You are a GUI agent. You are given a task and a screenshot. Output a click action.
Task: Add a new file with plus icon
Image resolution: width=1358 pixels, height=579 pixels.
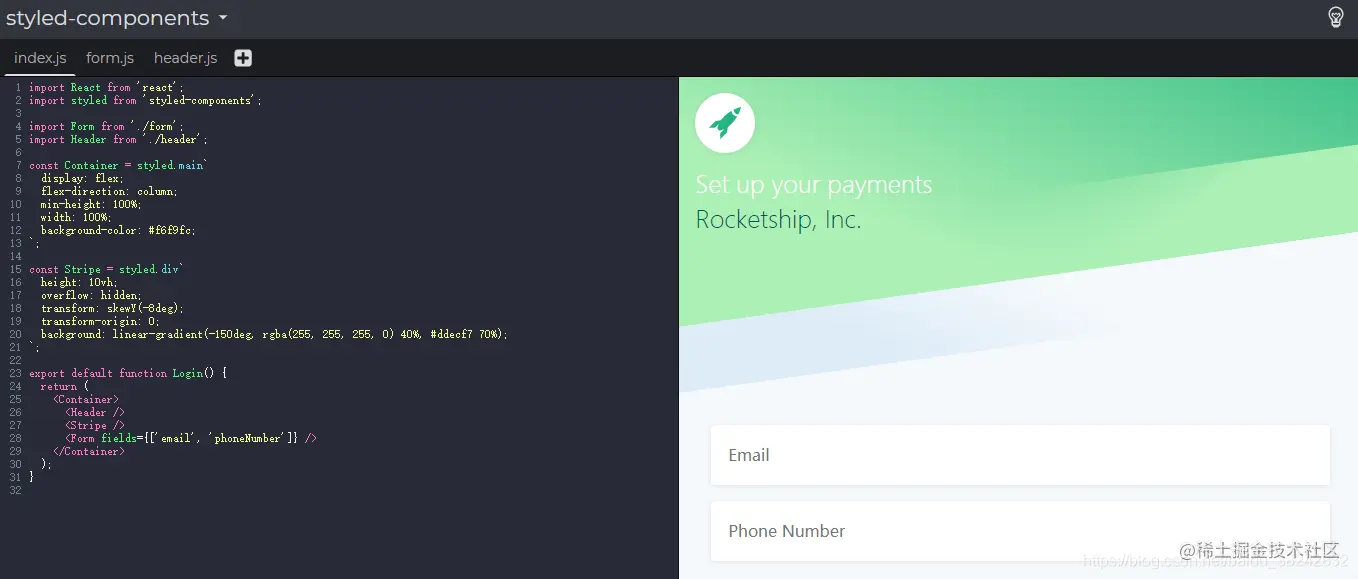click(x=243, y=58)
